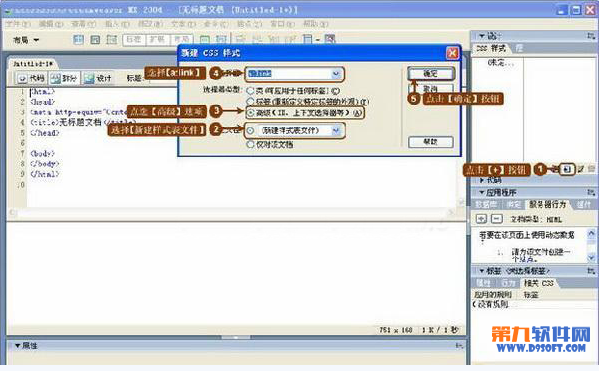Click the plus button in Server Behaviors

coord(481,219)
